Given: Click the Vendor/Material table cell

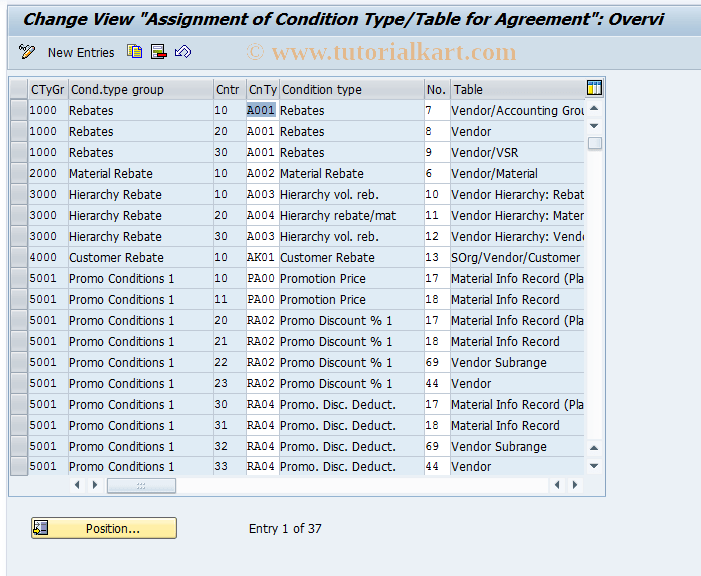Looking at the screenshot, I should tap(517, 173).
